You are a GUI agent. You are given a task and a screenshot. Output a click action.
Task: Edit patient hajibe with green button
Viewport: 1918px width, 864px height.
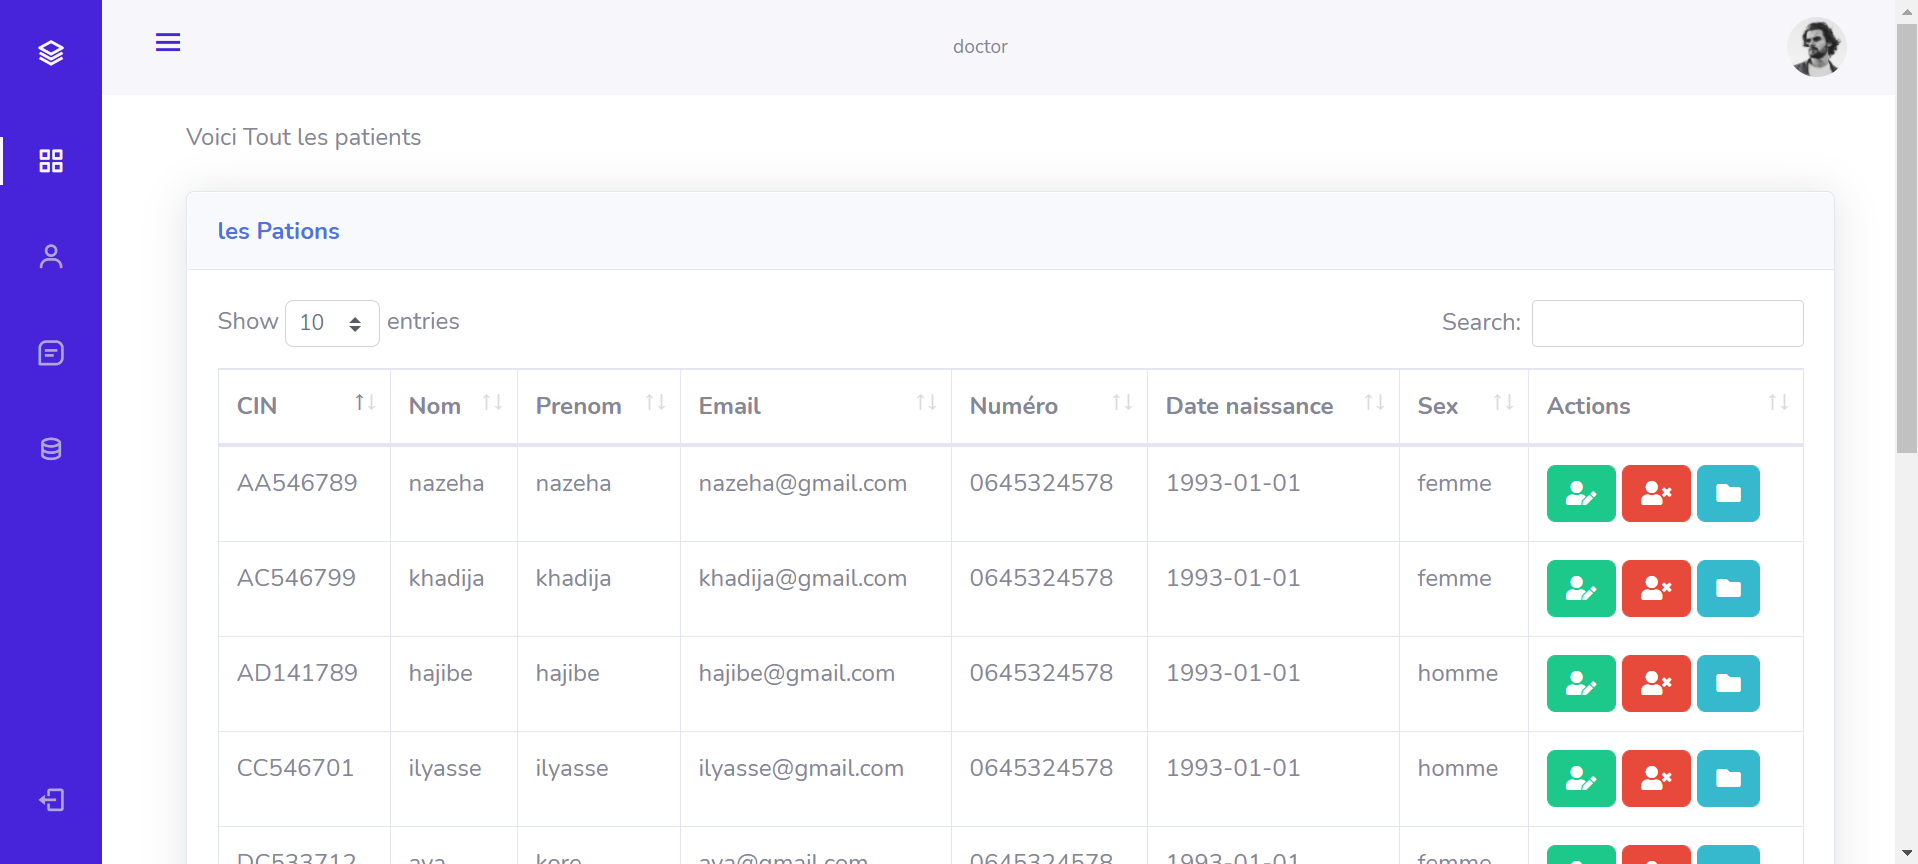pos(1581,684)
